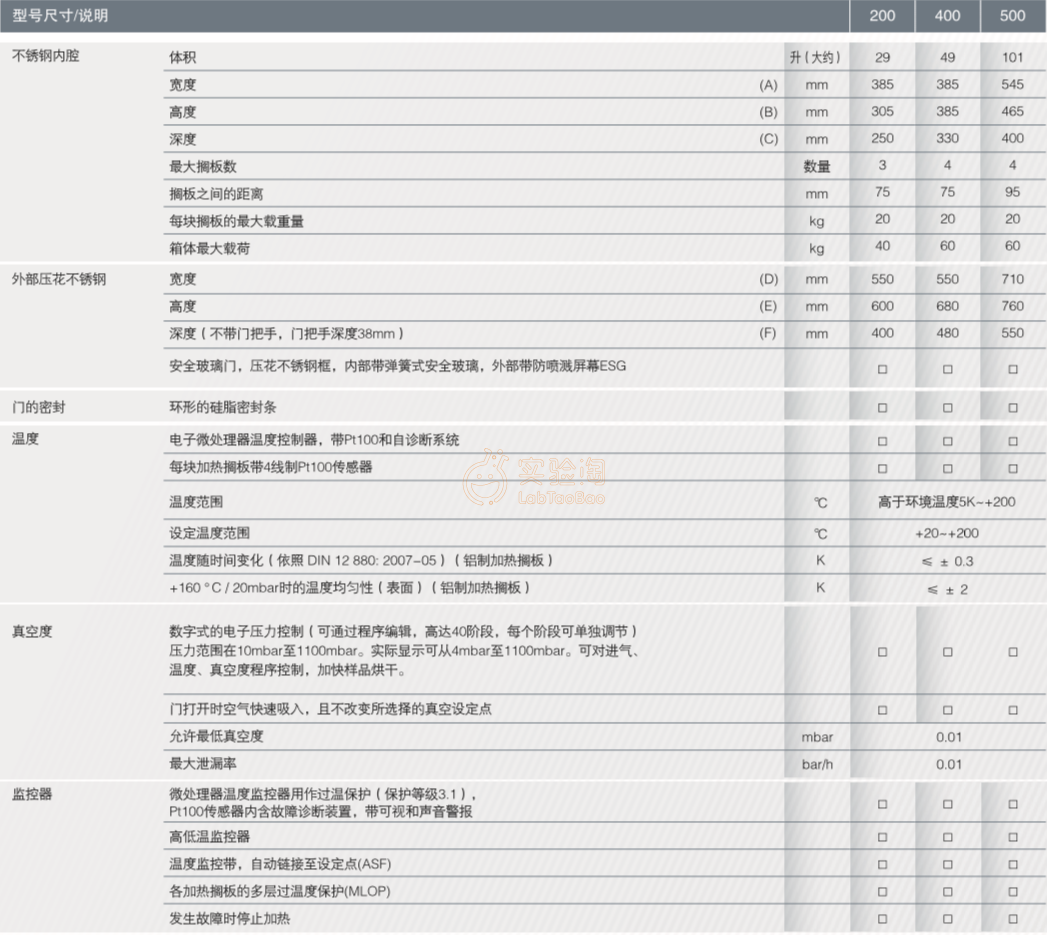Click the 型号尺寸/说明 table header title
The image size is (1047, 935).
(61, 16)
